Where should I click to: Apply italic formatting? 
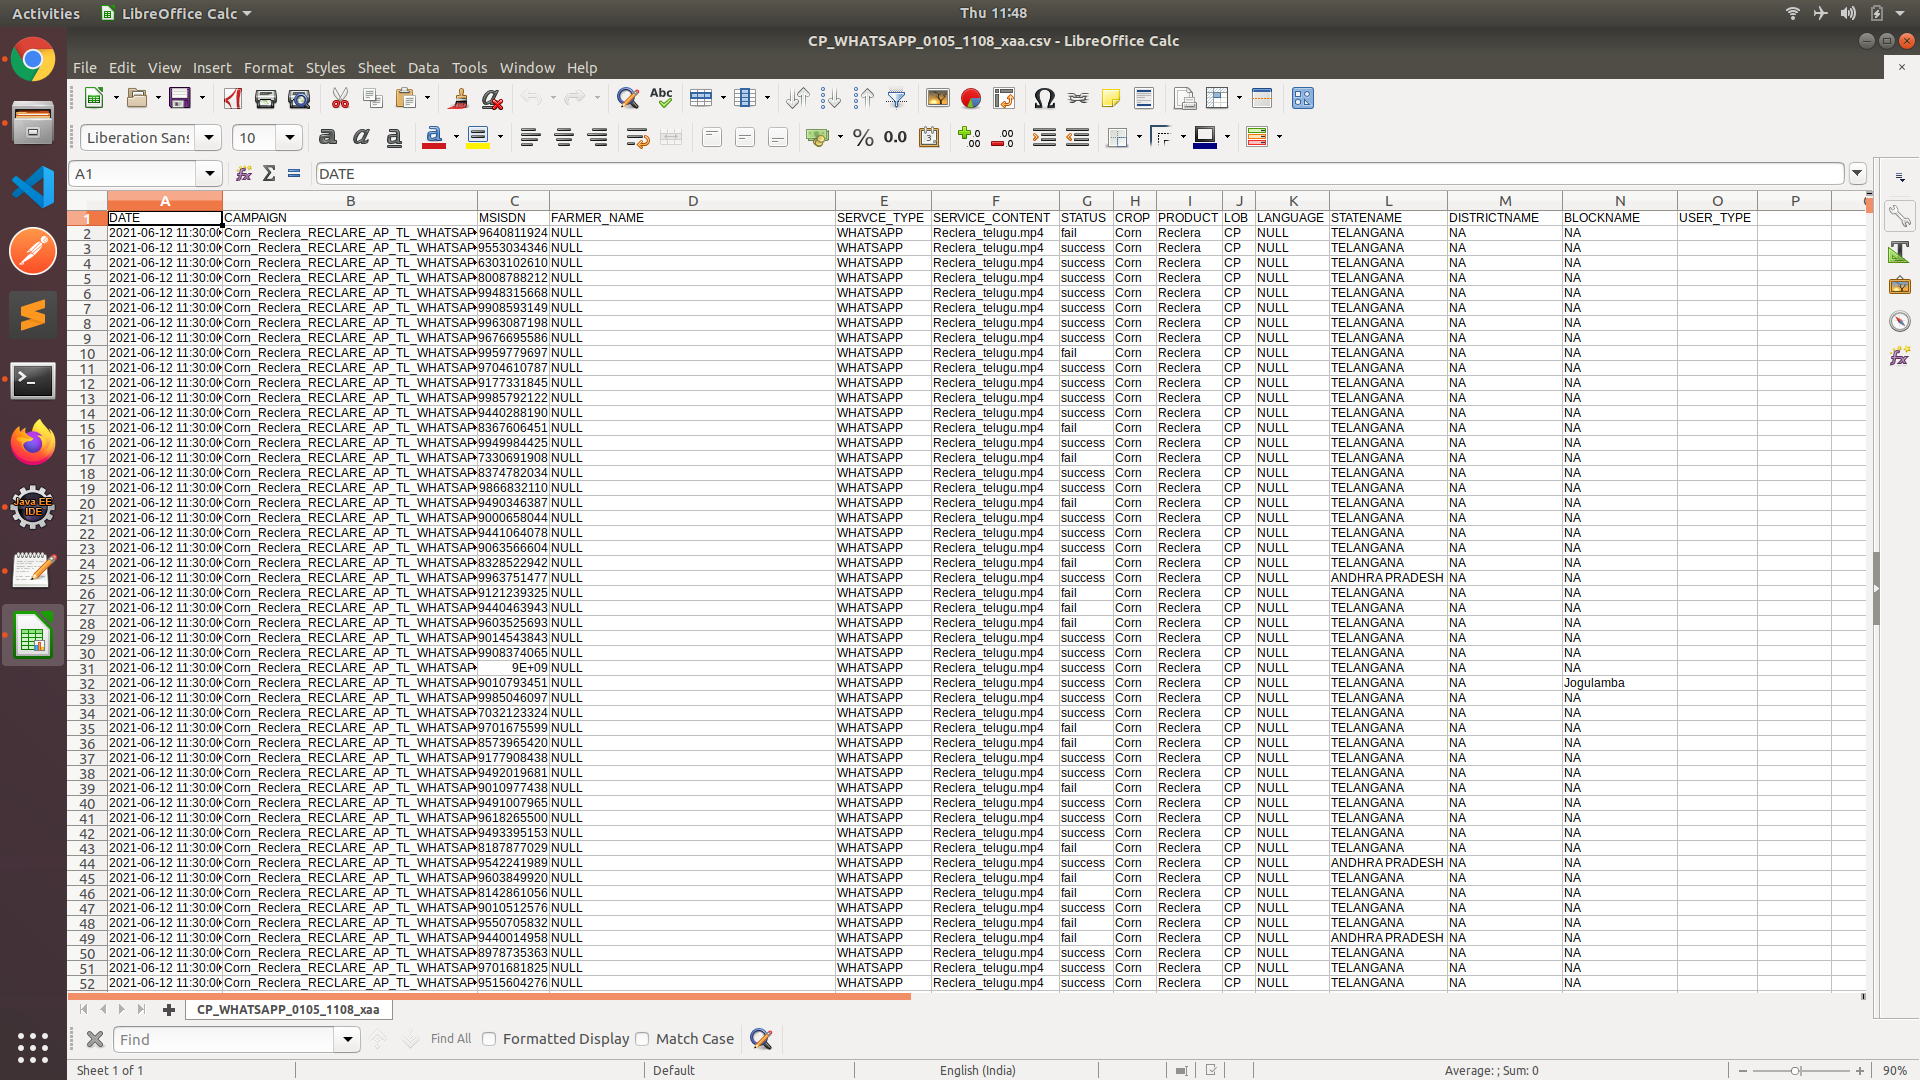pos(361,137)
